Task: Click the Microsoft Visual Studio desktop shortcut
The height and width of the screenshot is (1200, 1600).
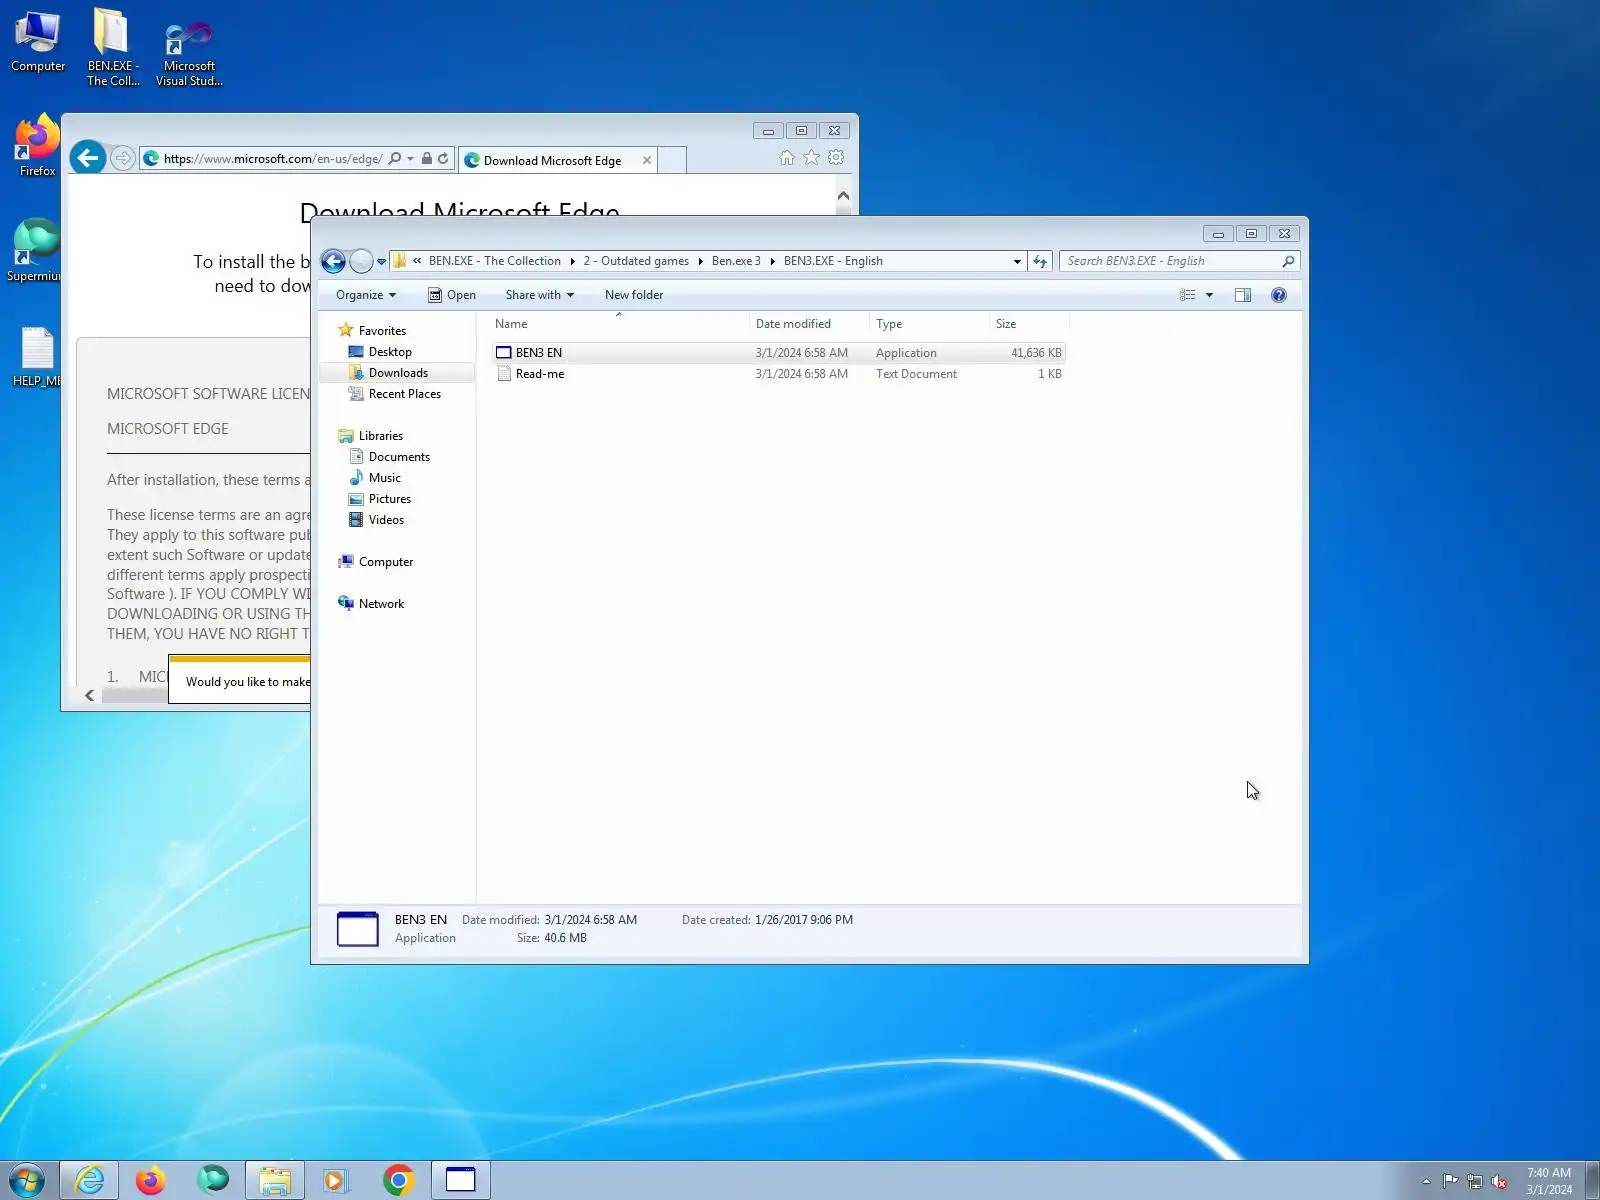Action: pos(189,54)
